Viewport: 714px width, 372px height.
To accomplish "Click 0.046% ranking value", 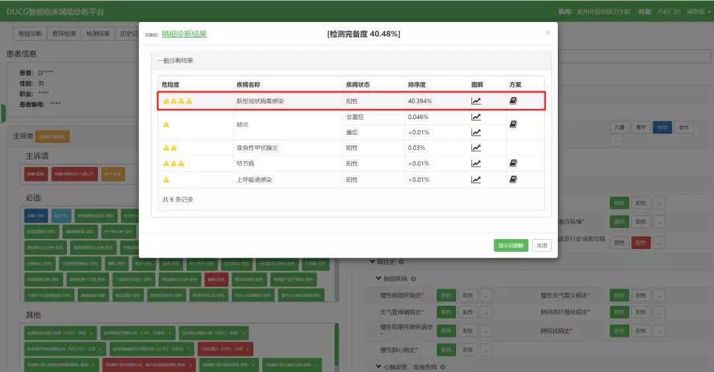I will click(418, 117).
